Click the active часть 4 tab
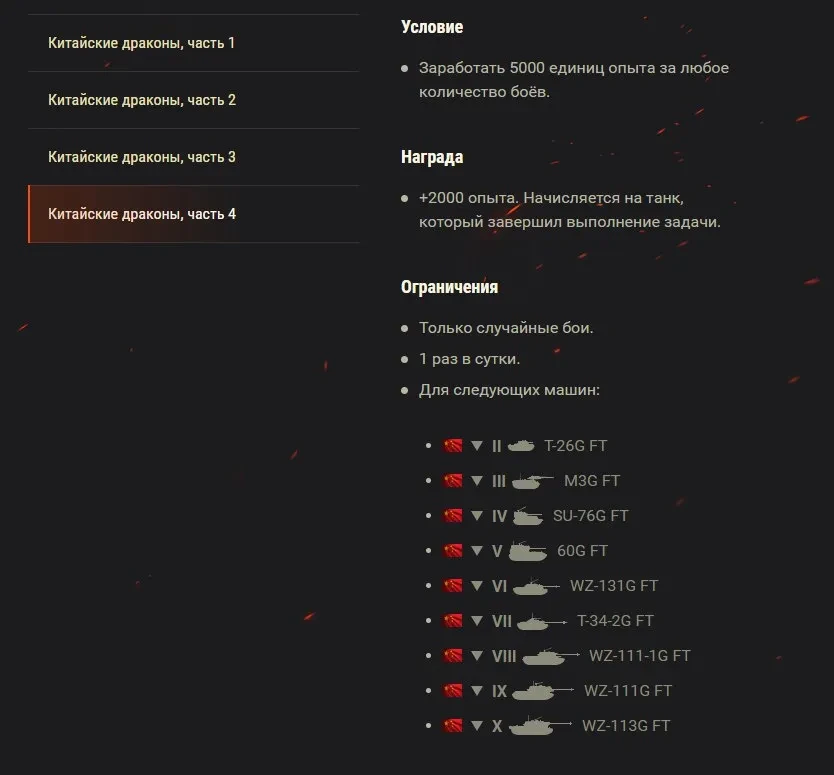The height and width of the screenshot is (775, 834). 194,214
